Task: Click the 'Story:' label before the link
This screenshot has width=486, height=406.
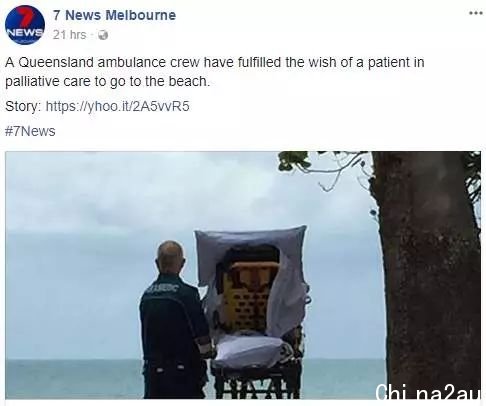Action: (x=23, y=107)
